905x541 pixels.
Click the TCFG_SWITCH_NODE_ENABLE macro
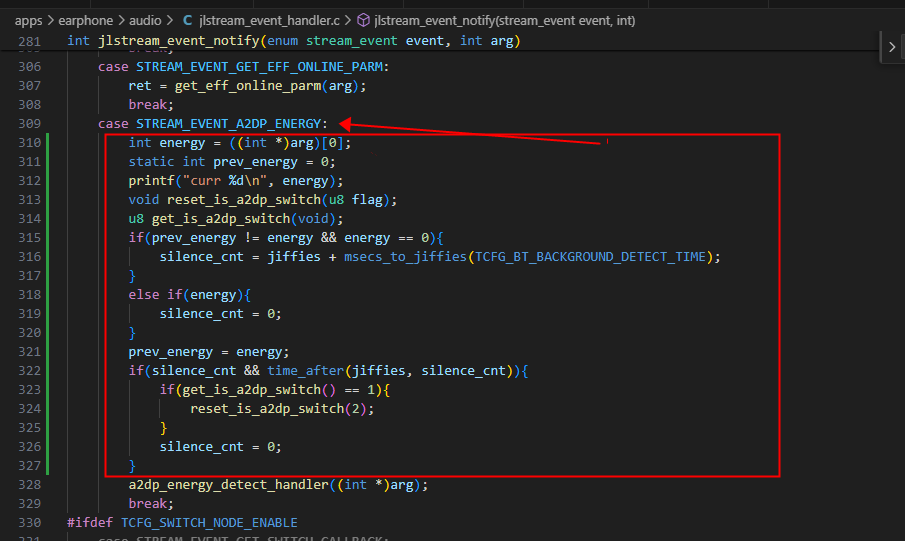click(x=209, y=523)
